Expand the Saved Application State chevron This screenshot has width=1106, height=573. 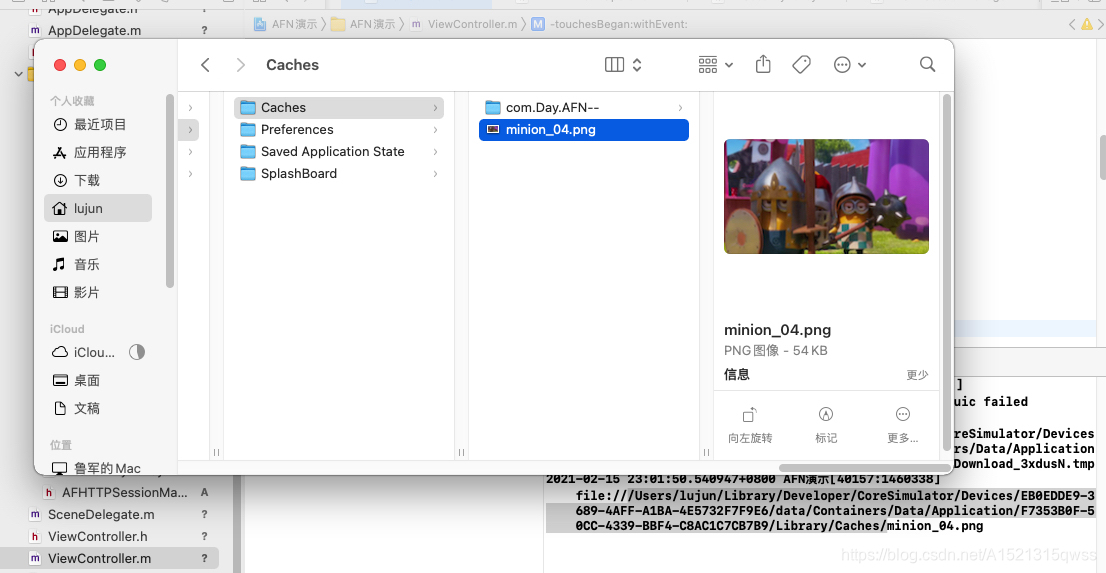[435, 152]
